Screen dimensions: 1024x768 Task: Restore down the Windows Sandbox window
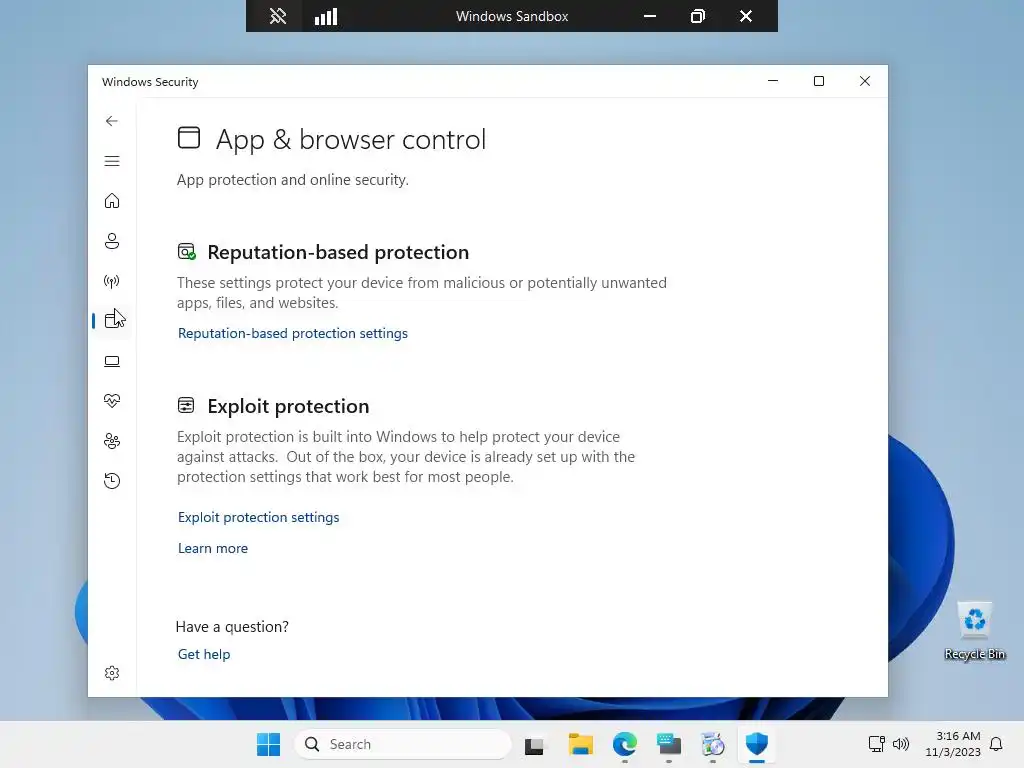[697, 16]
